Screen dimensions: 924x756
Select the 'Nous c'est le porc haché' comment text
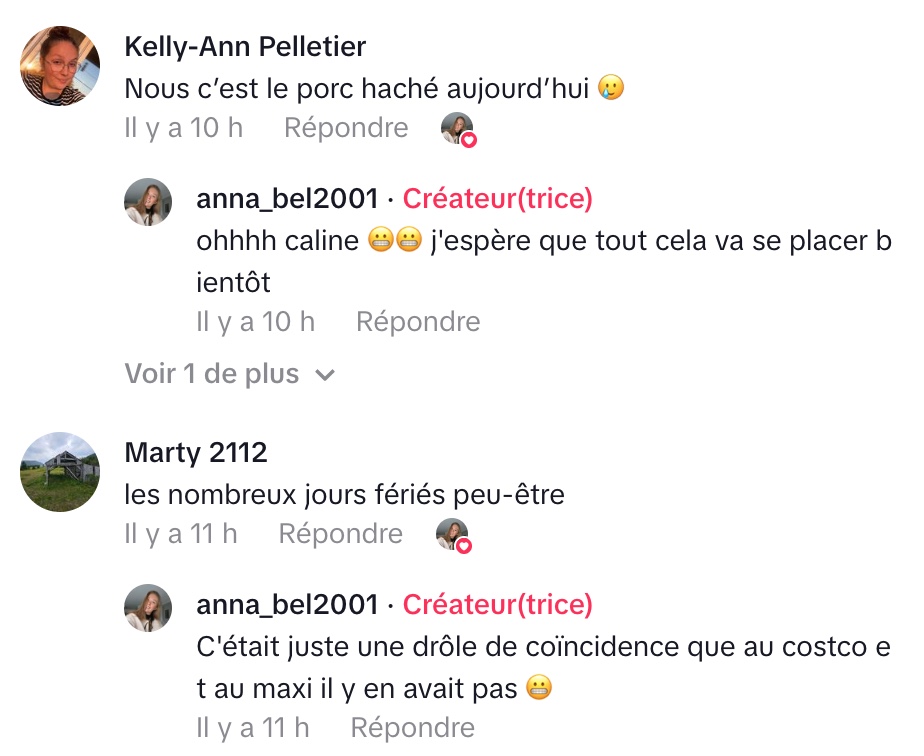(x=360, y=88)
